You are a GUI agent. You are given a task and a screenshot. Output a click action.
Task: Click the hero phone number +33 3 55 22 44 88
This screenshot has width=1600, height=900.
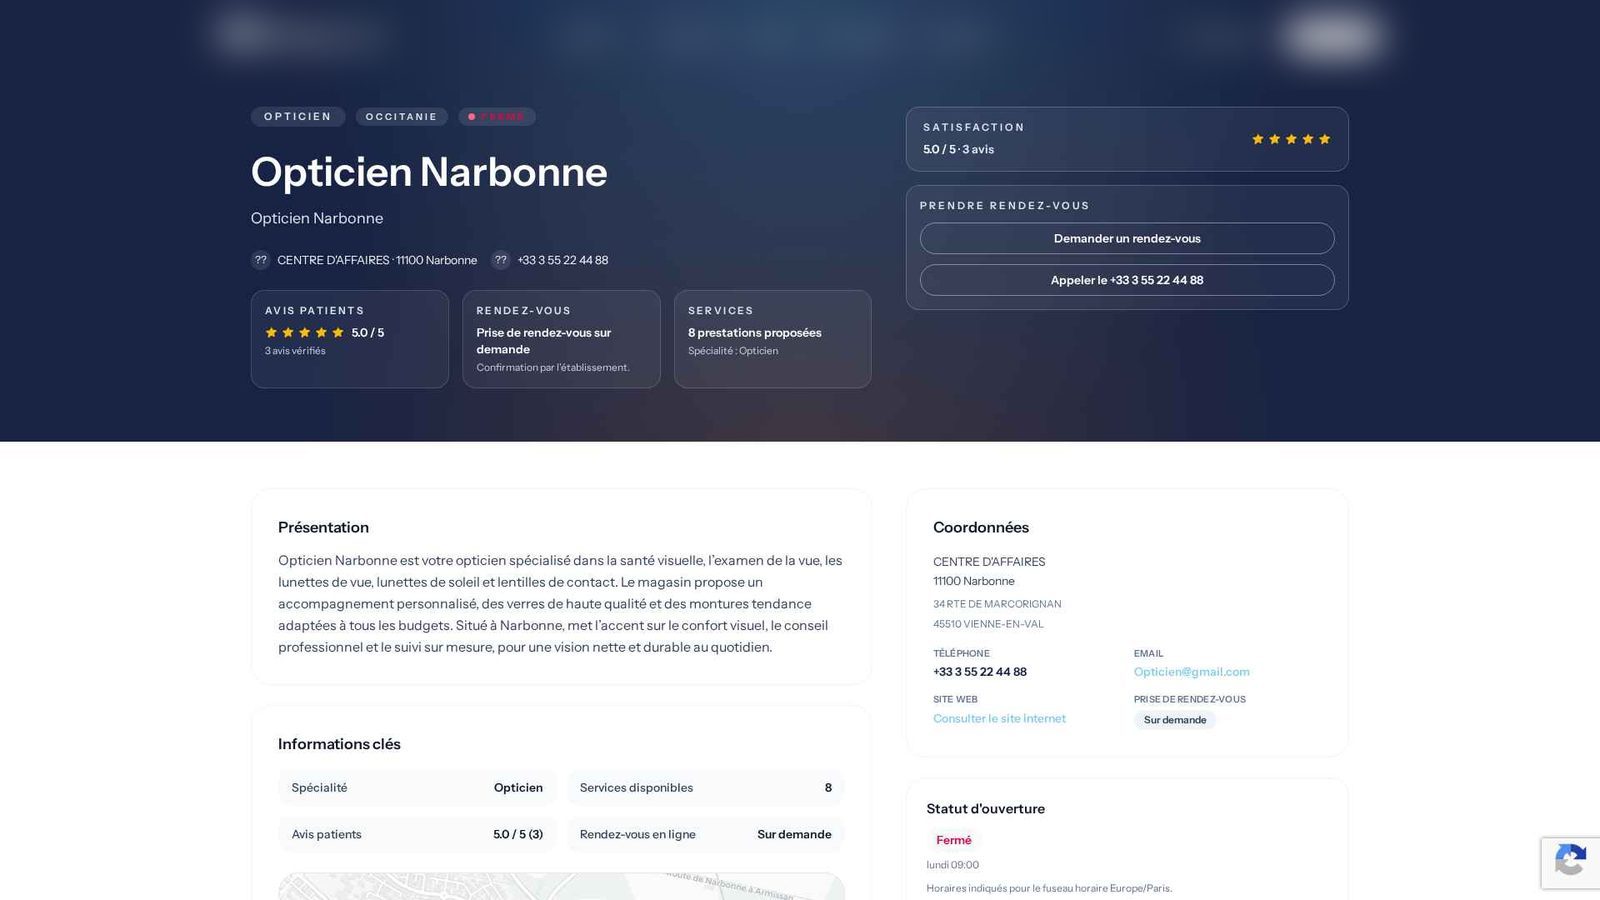[562, 260]
